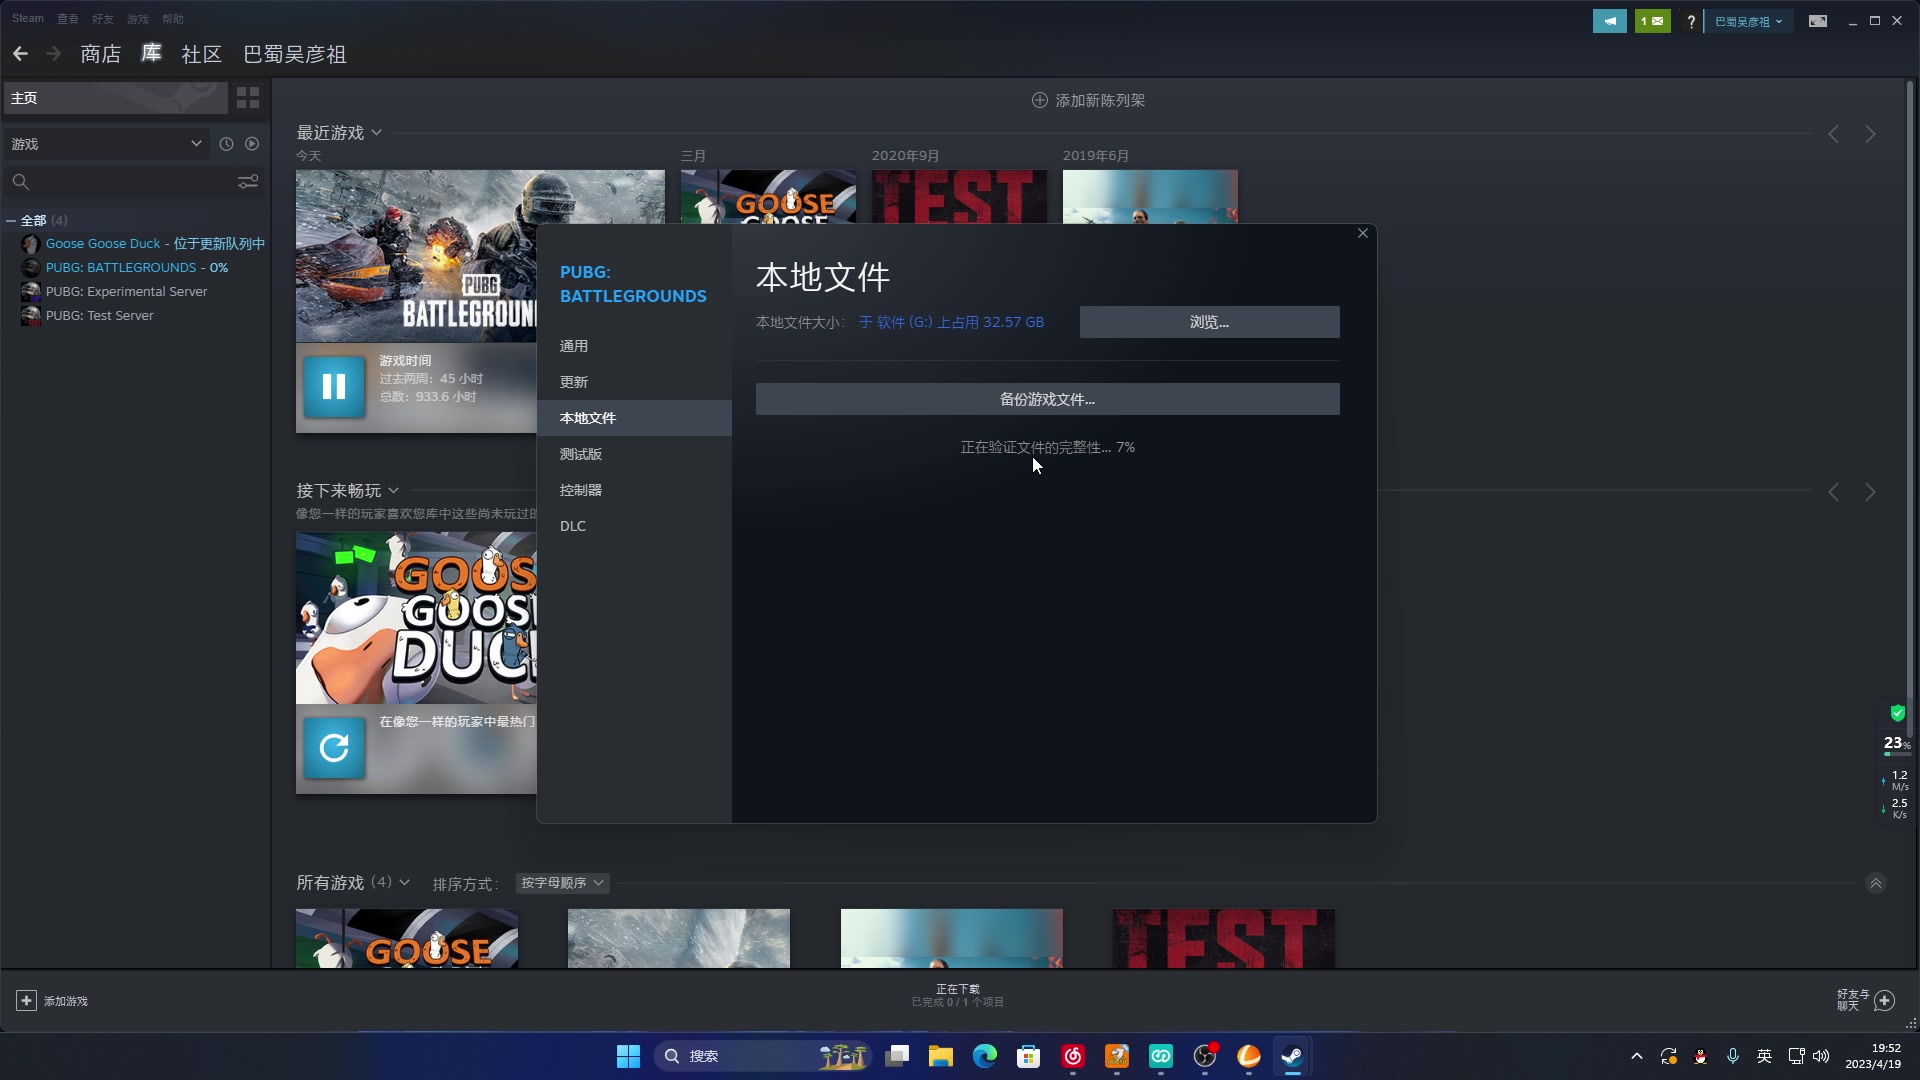Open the 好友 menu

click(x=103, y=19)
